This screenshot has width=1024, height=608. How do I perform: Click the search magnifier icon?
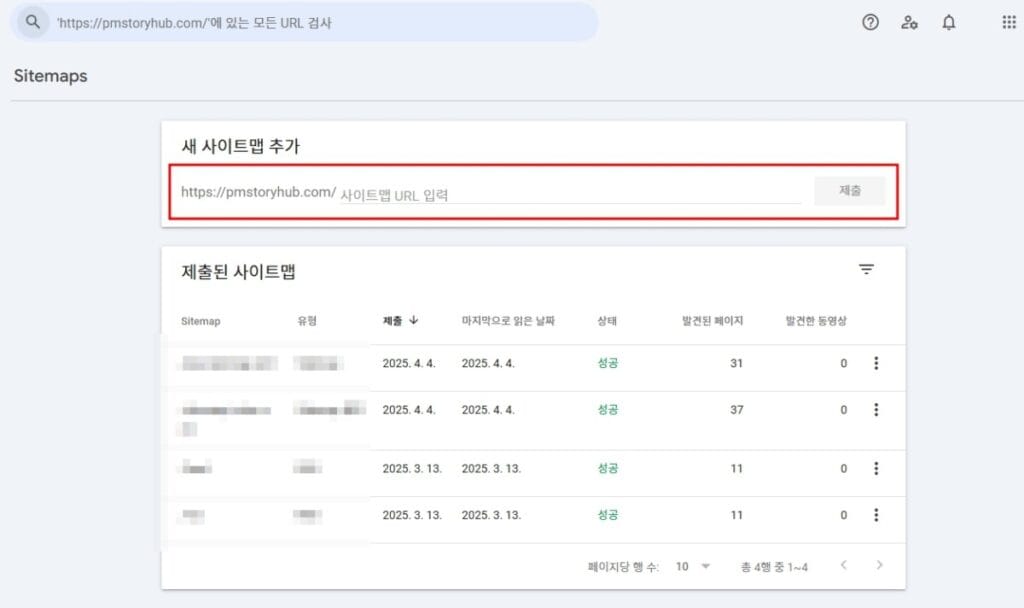click(35, 22)
